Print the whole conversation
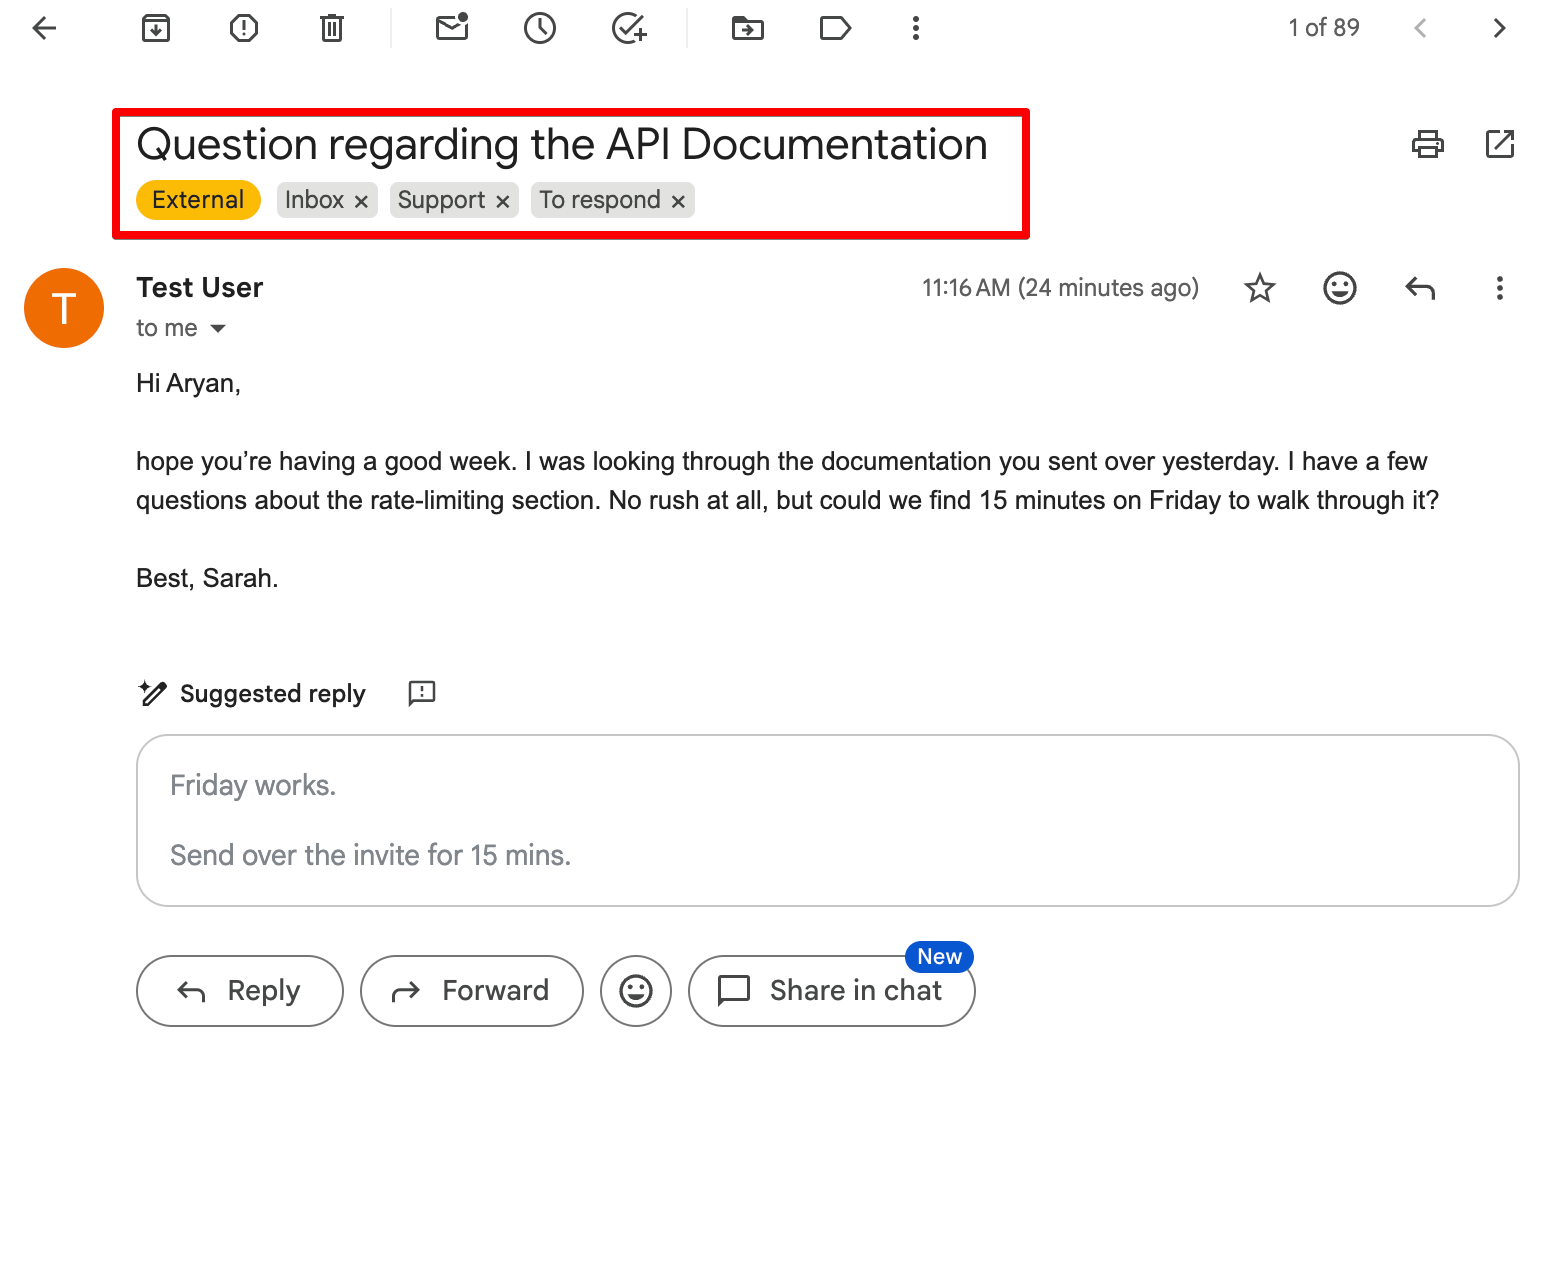Screen dimensions: 1566x1264 tap(1428, 144)
